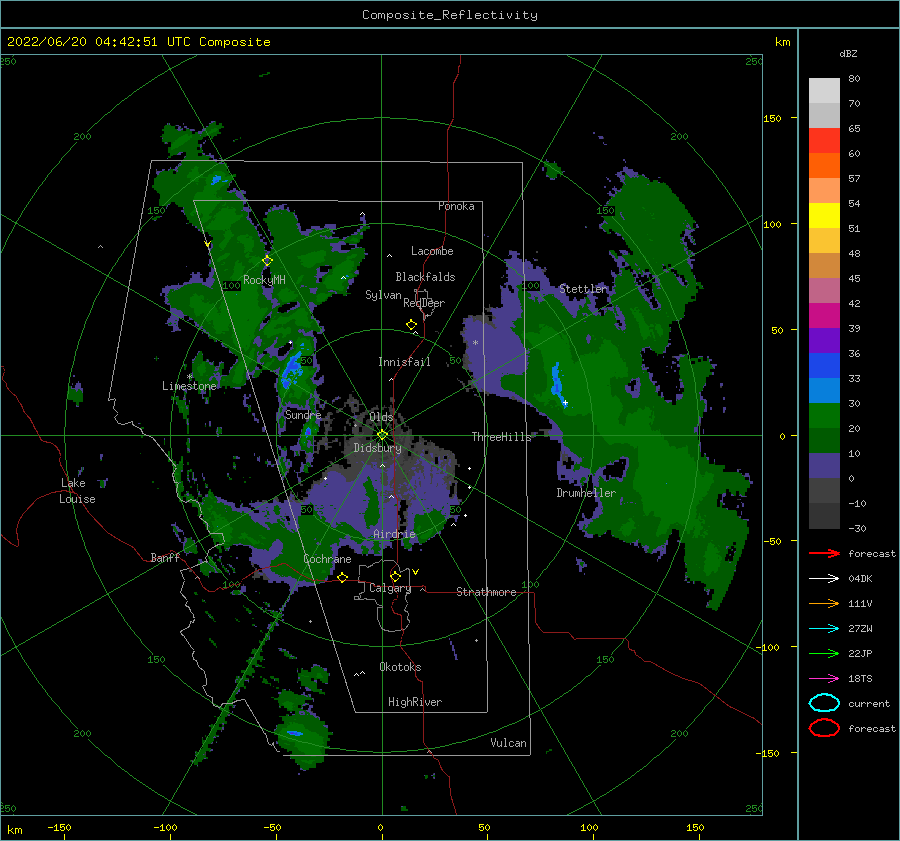Click the Blackfalds label
This screenshot has width=900, height=841.
coord(425,277)
